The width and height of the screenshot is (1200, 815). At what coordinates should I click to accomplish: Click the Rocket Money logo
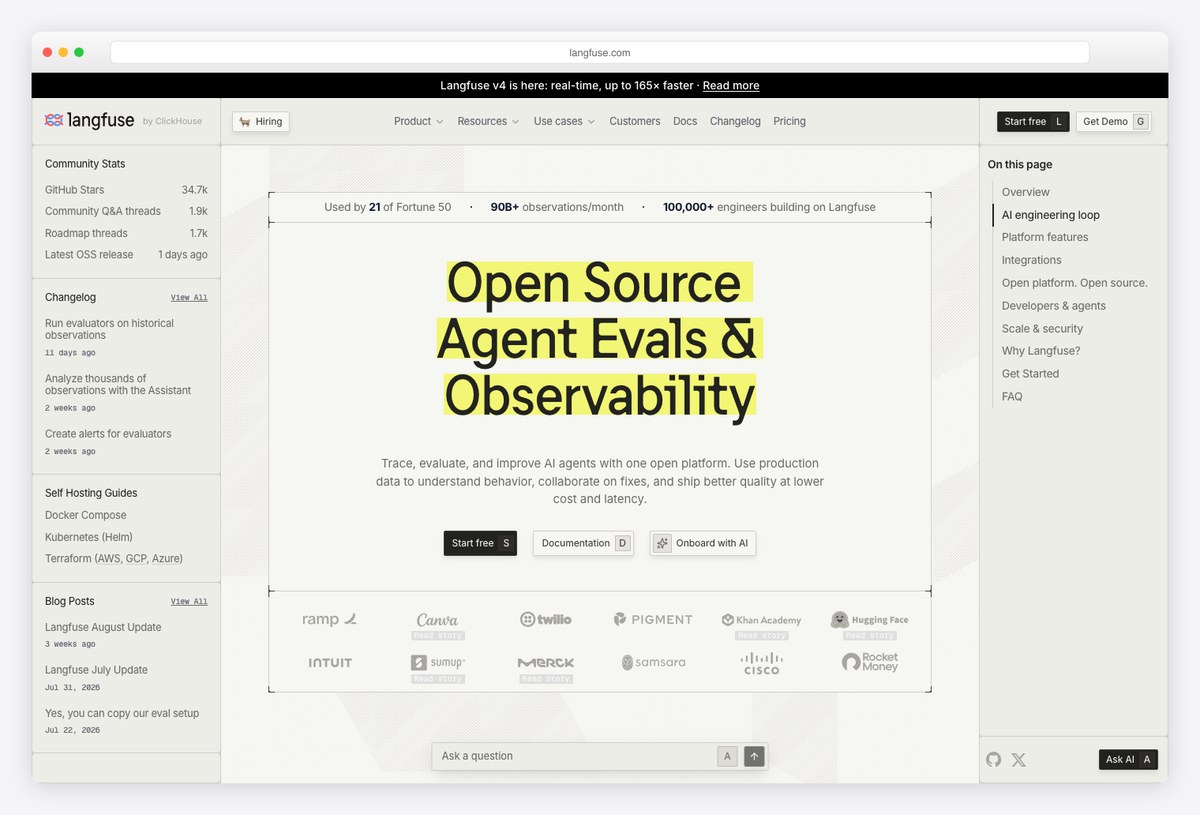coord(870,662)
